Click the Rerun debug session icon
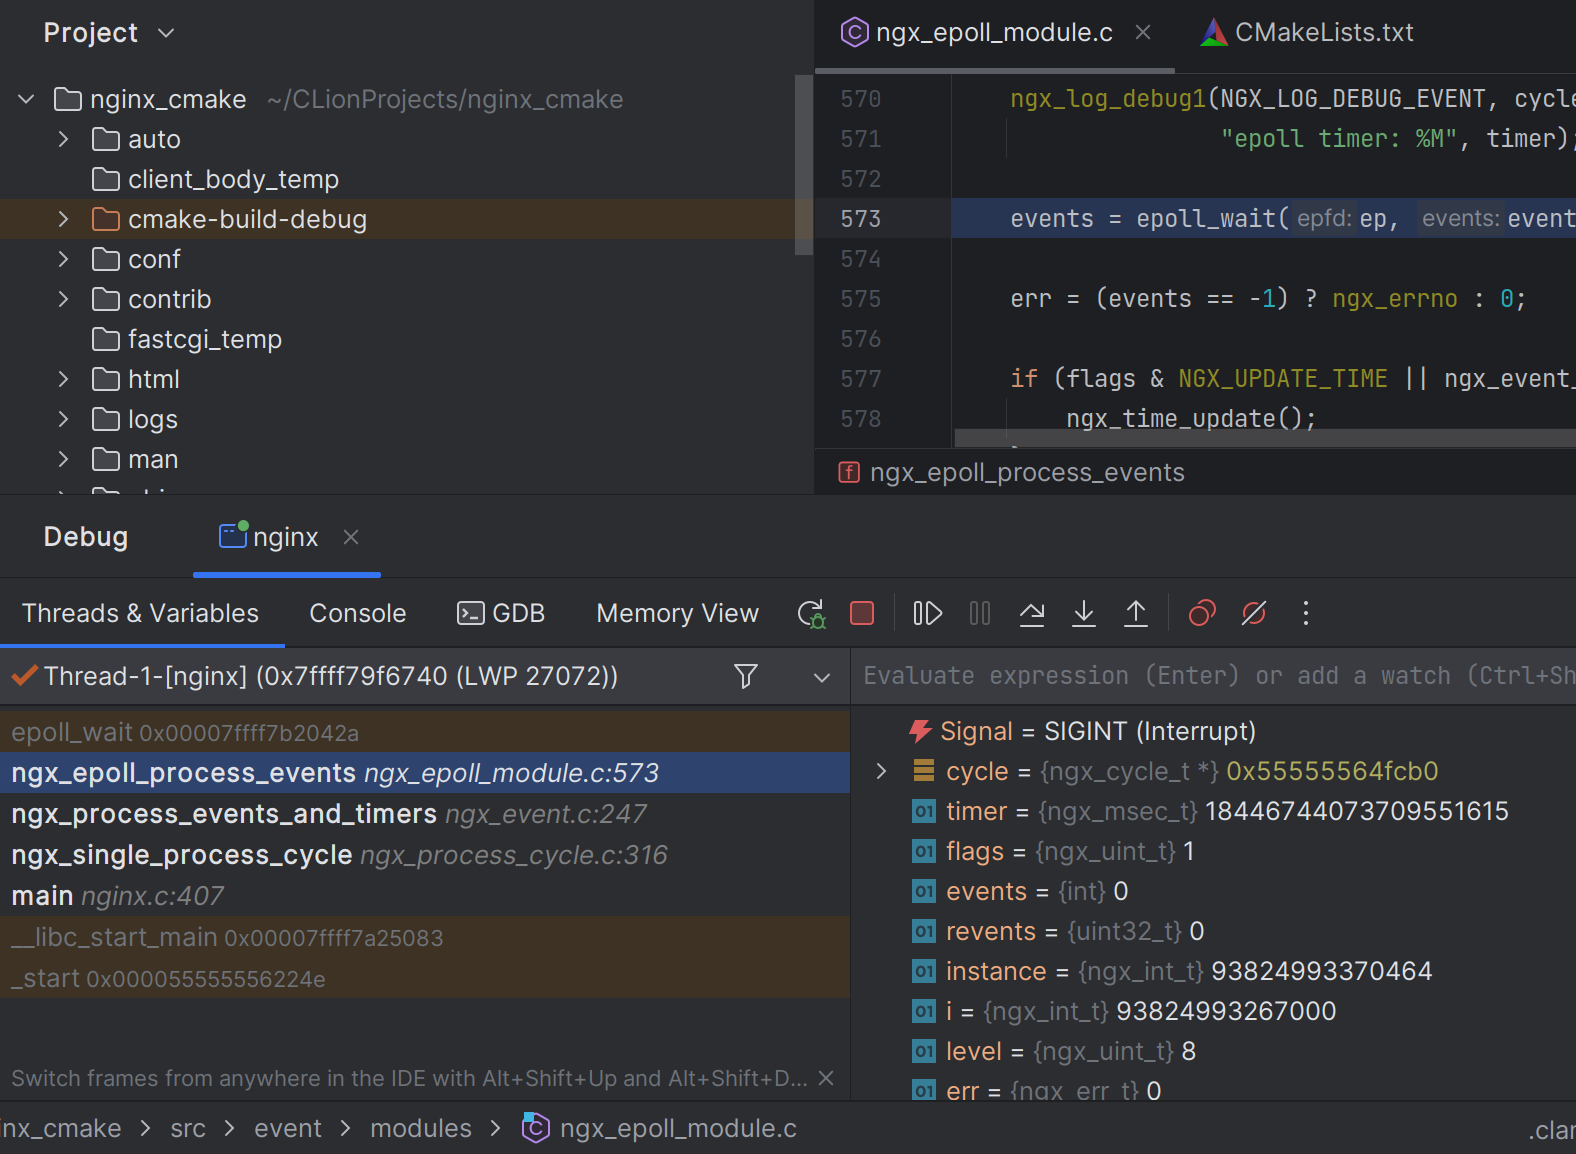Image resolution: width=1576 pixels, height=1154 pixels. click(x=811, y=613)
